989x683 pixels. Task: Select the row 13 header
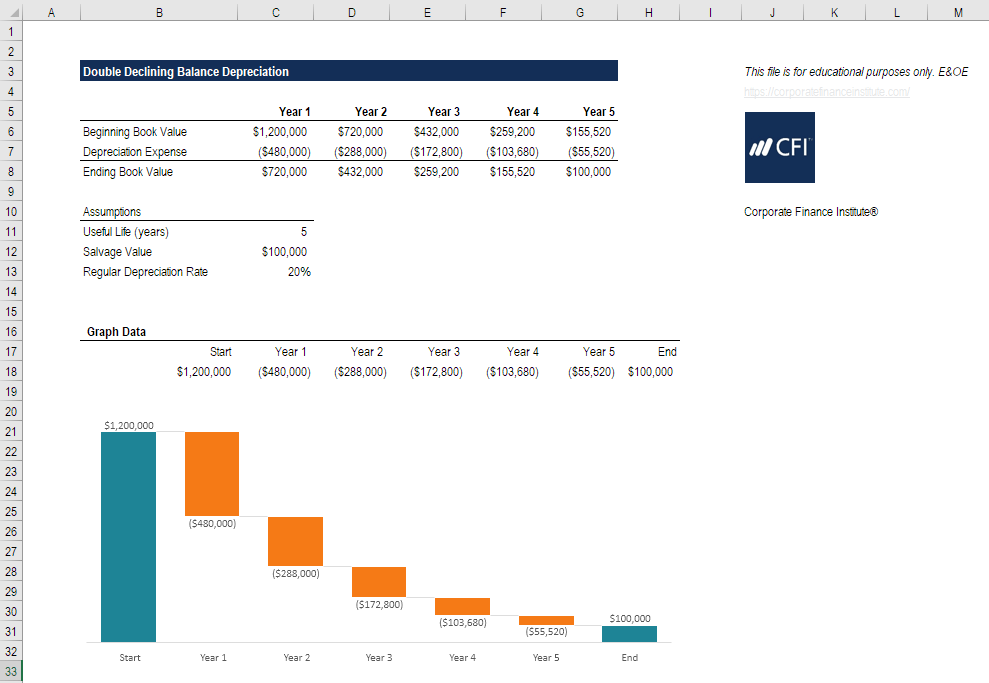tap(11, 271)
